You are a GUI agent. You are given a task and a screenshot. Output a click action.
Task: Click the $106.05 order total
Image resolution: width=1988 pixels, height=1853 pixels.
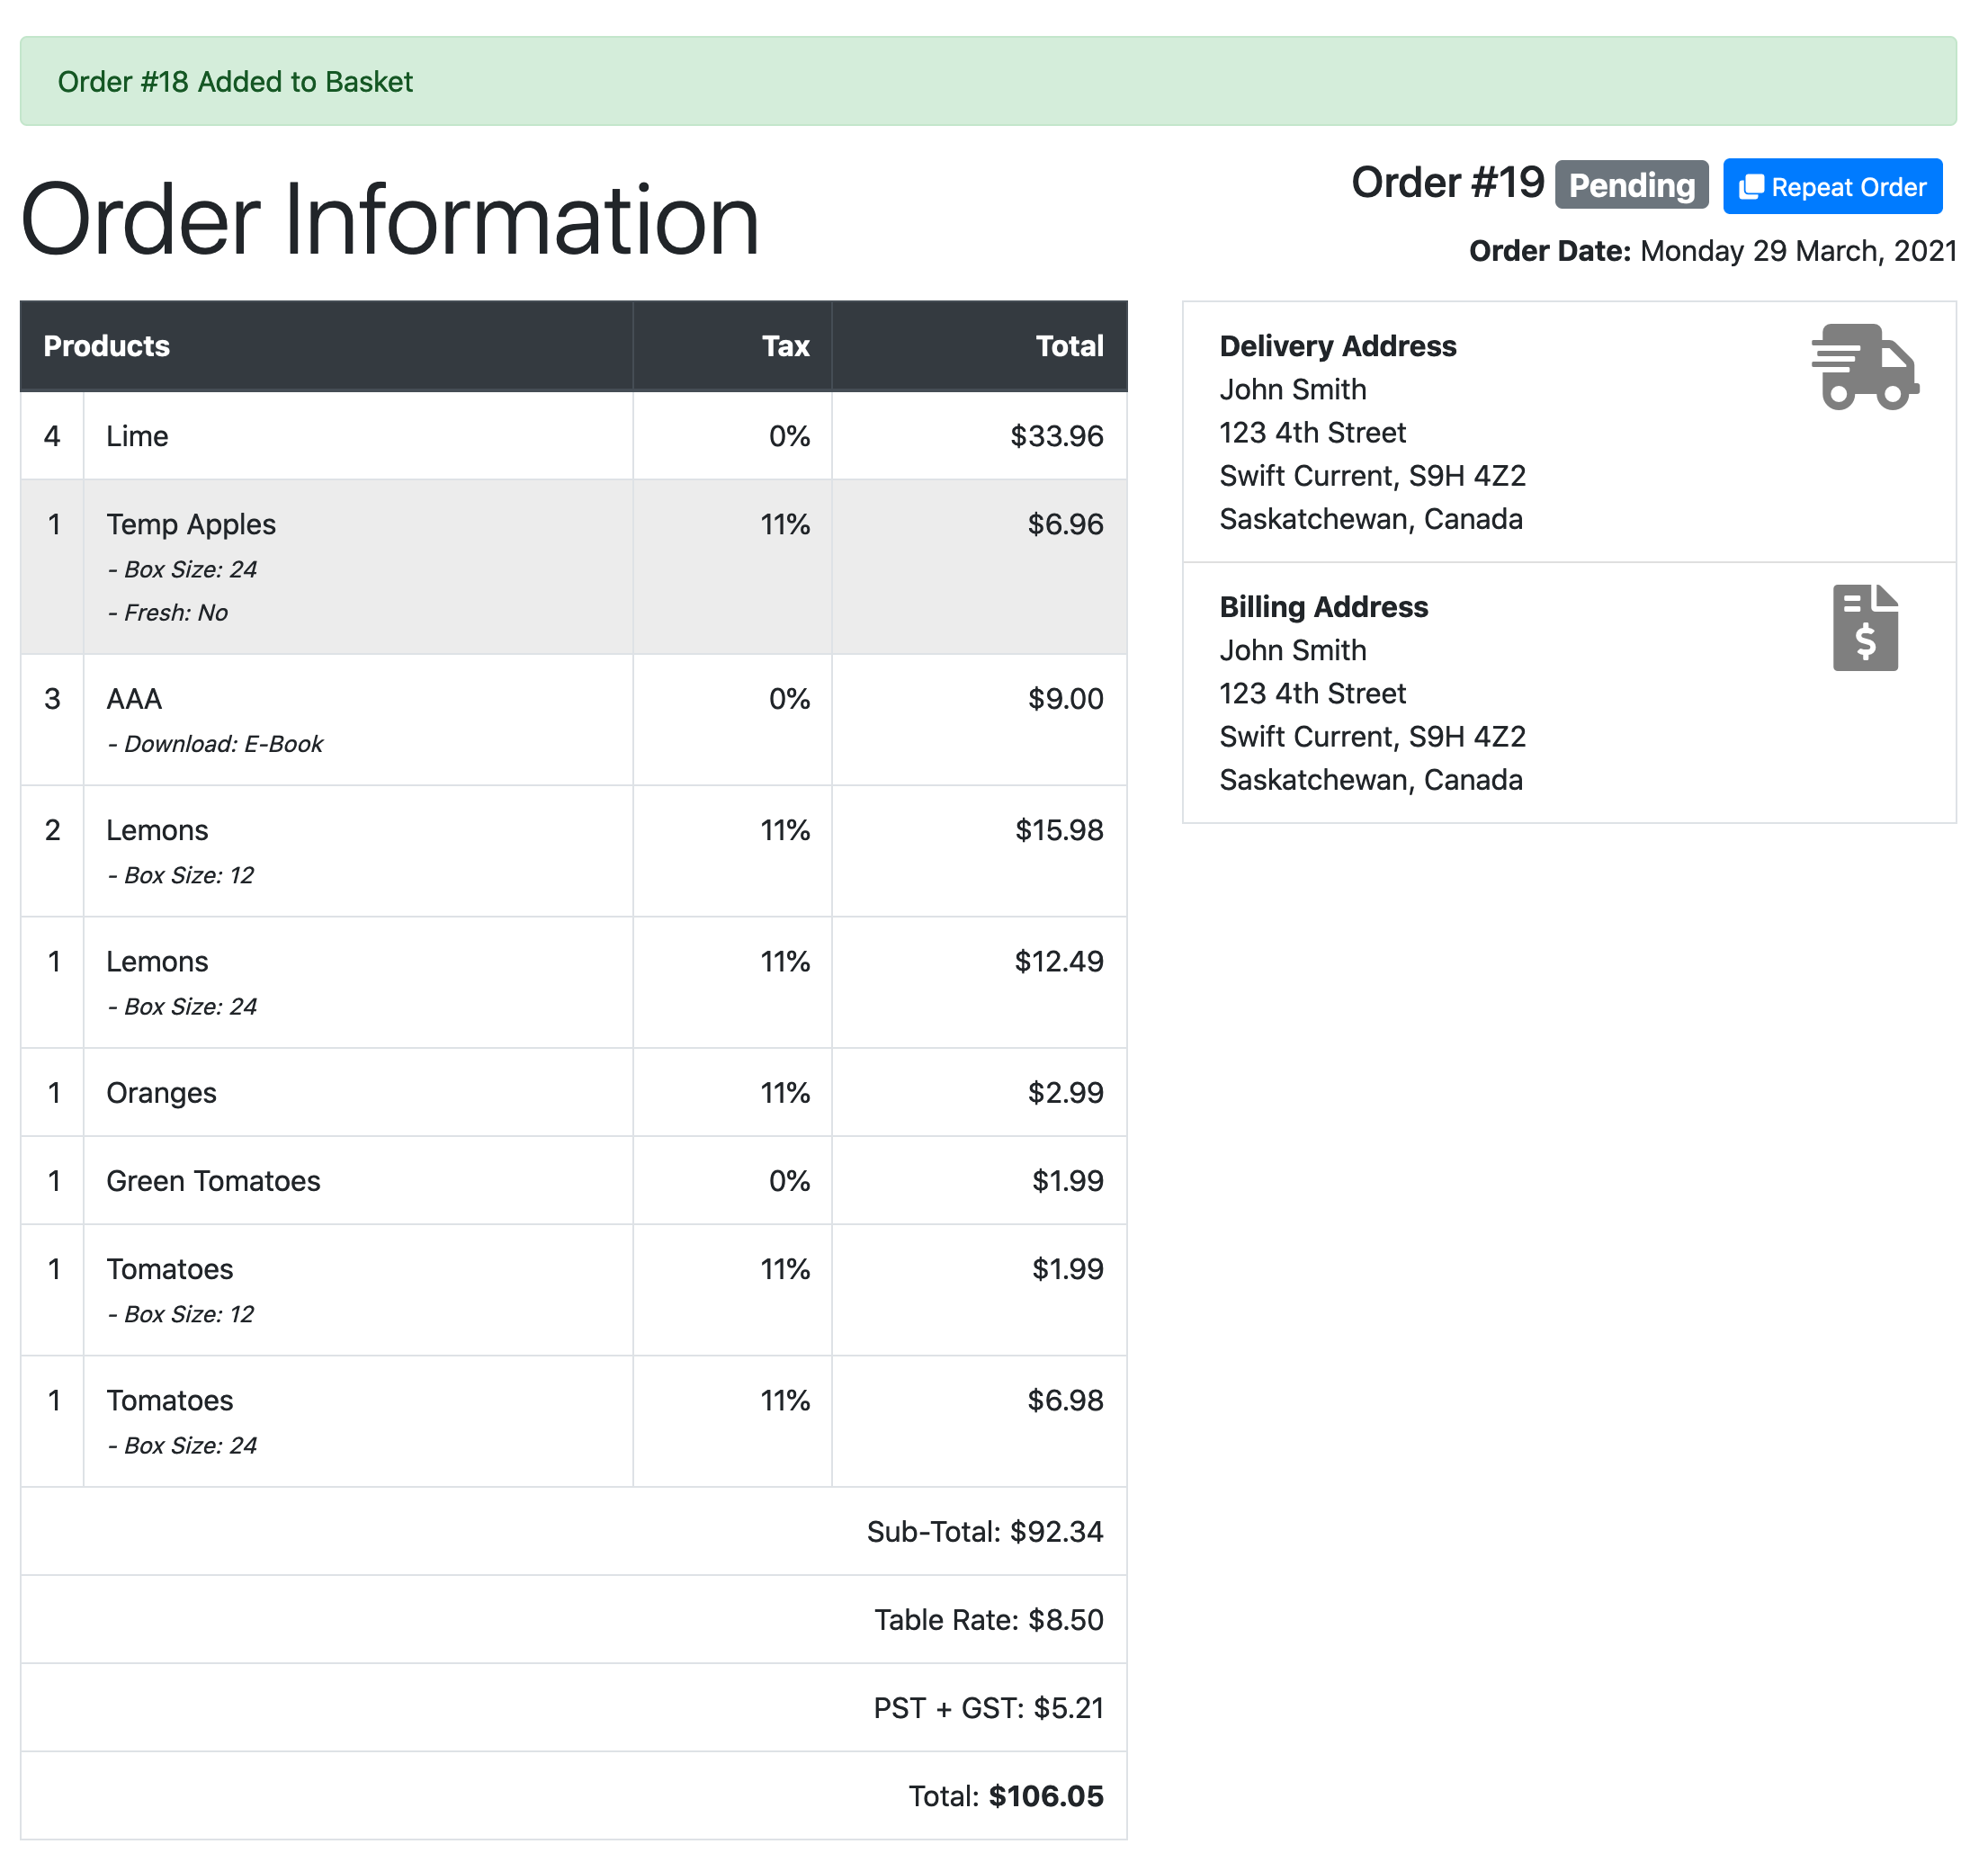click(x=1045, y=1796)
